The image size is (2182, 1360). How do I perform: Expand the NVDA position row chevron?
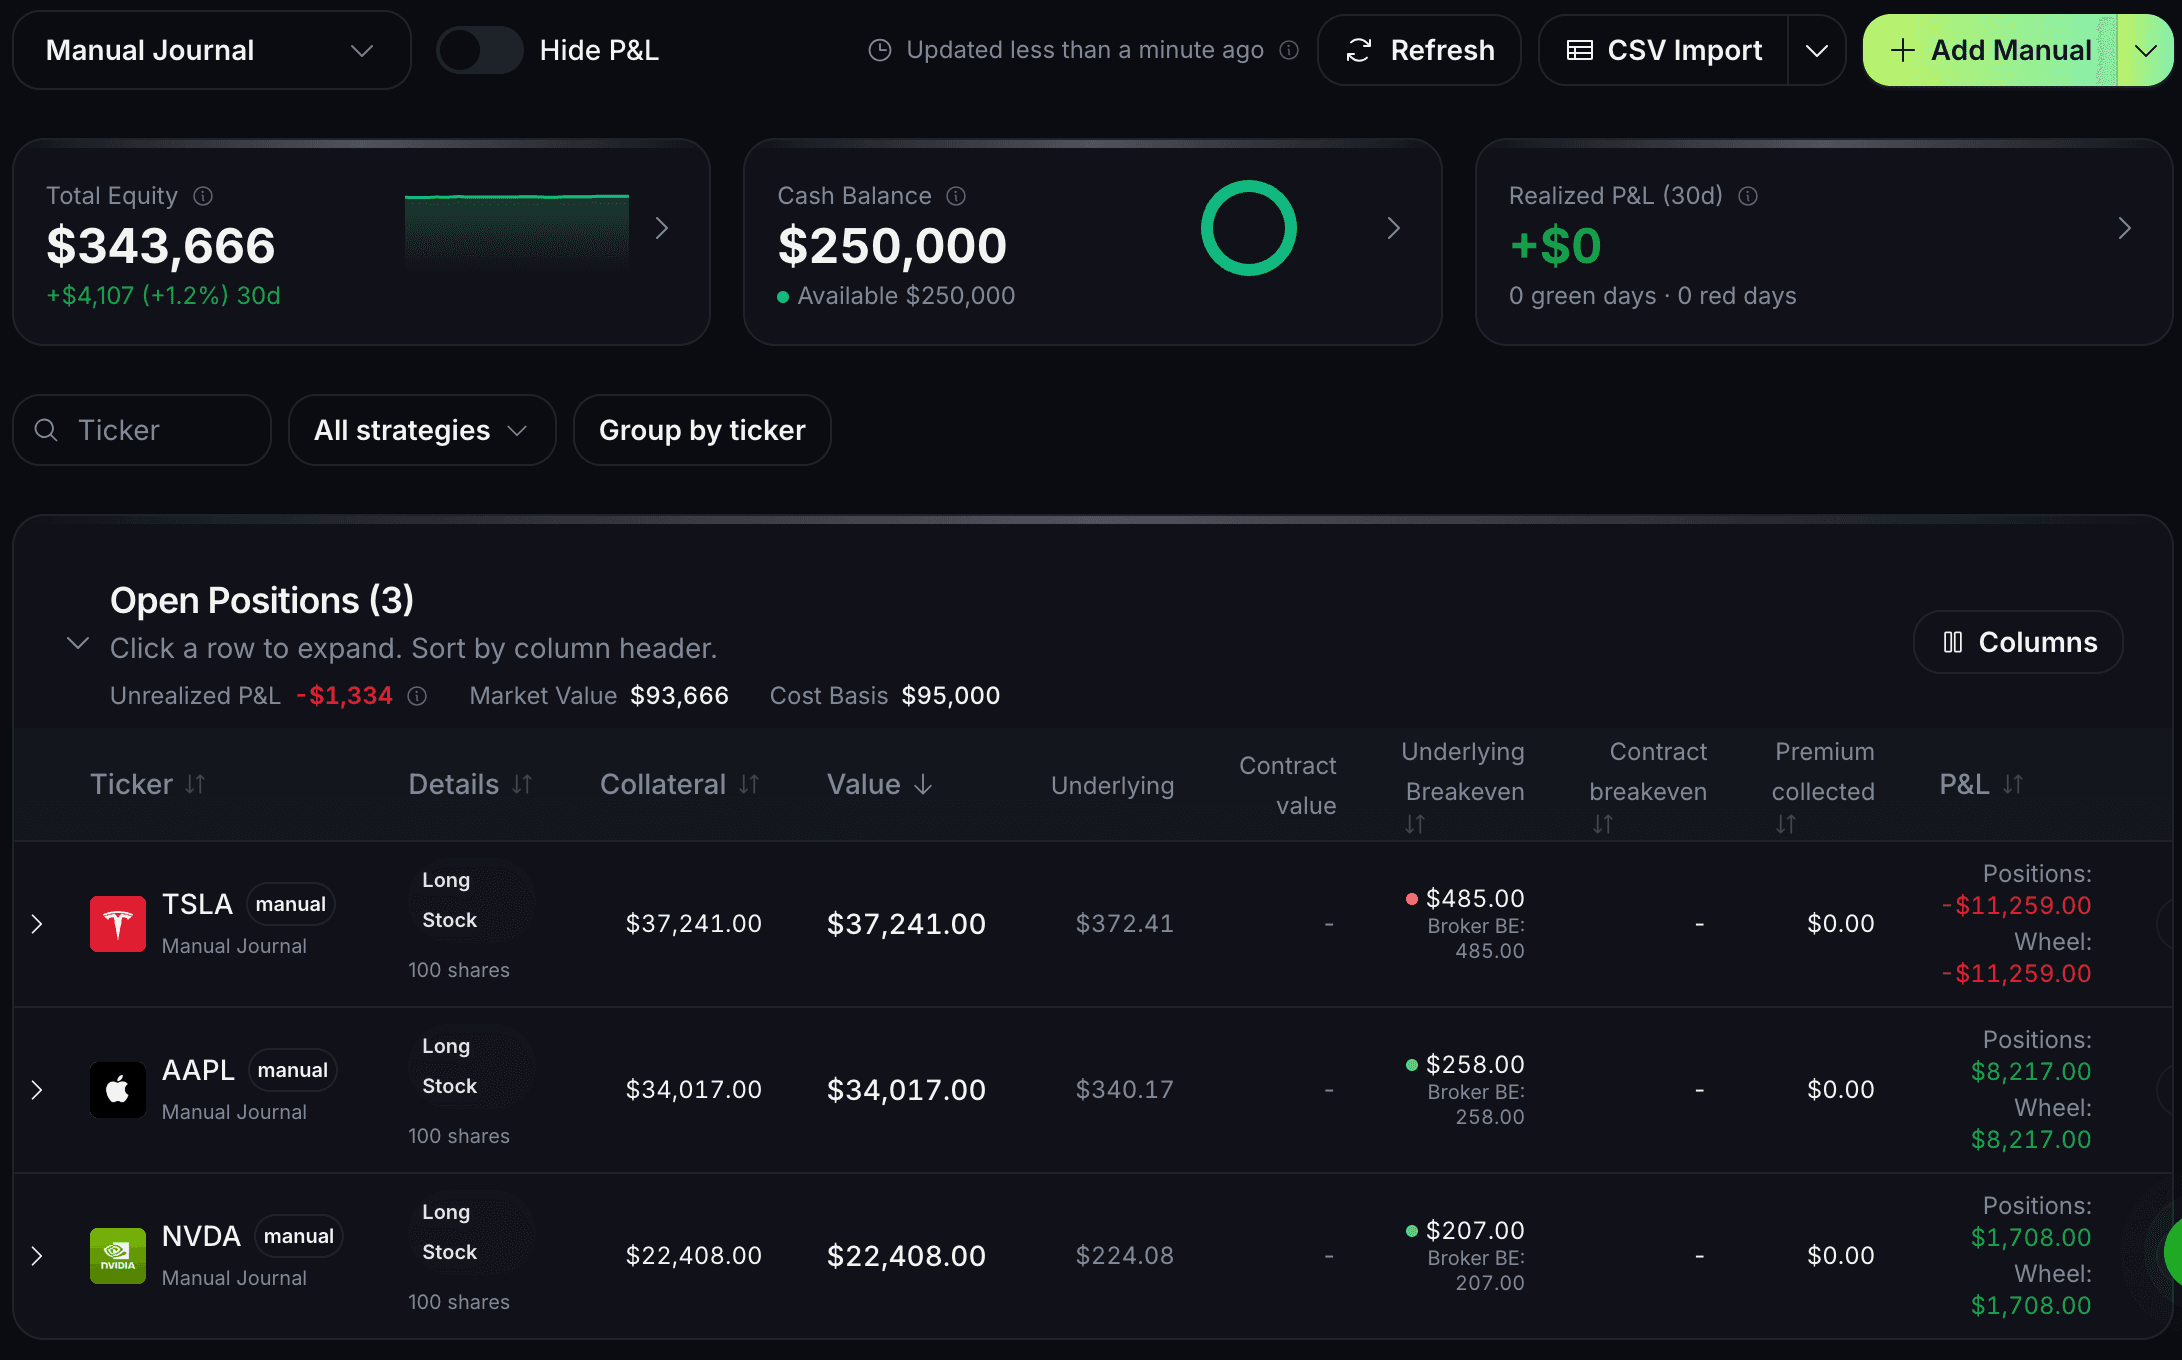click(37, 1256)
